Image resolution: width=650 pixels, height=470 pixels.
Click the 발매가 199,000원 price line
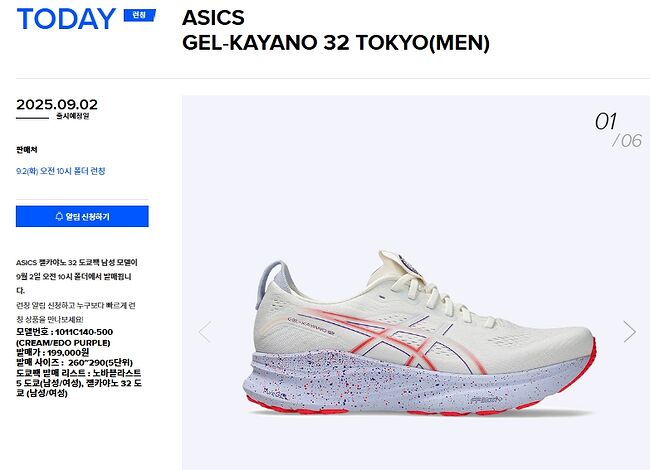52,352
